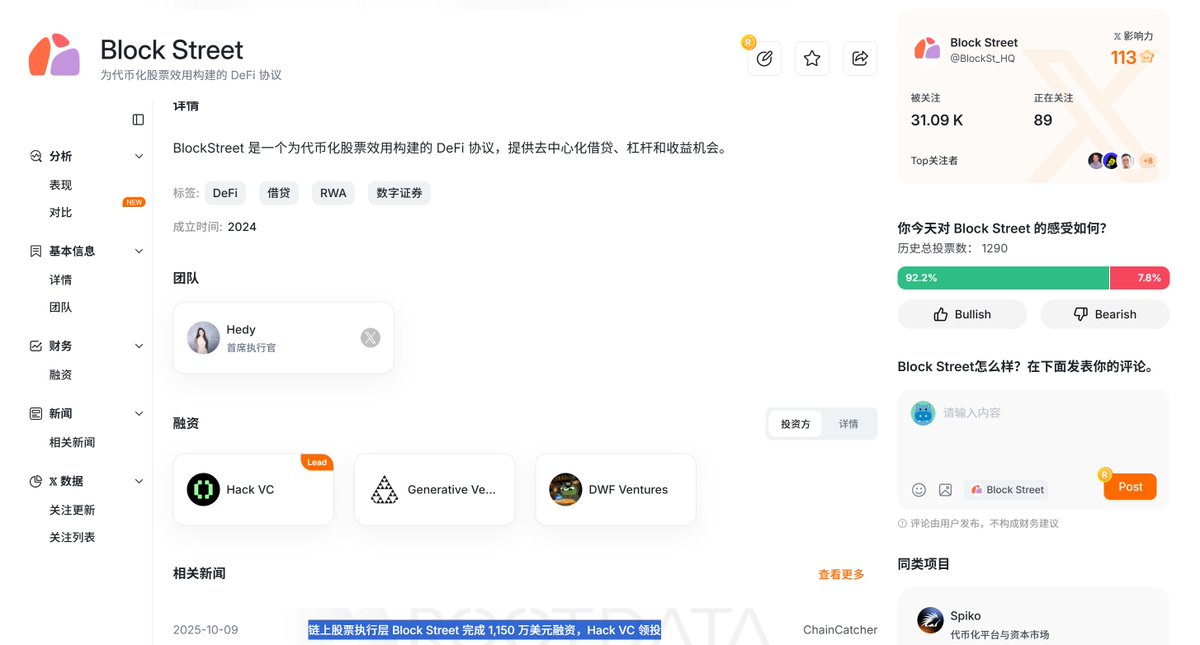Switch to 投资方 tab

tap(796, 424)
